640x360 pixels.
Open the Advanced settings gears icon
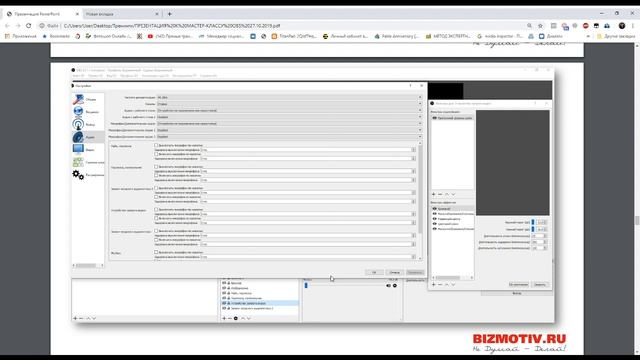click(x=78, y=175)
